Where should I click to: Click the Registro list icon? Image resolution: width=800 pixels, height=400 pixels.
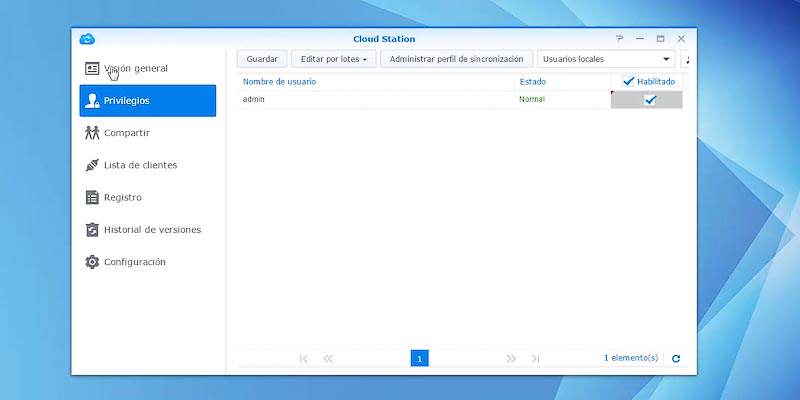click(x=92, y=197)
